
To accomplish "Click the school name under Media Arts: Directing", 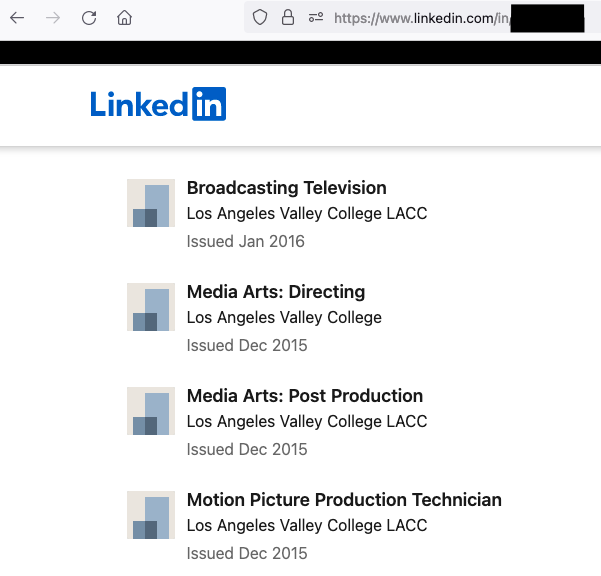I will pos(284,317).
